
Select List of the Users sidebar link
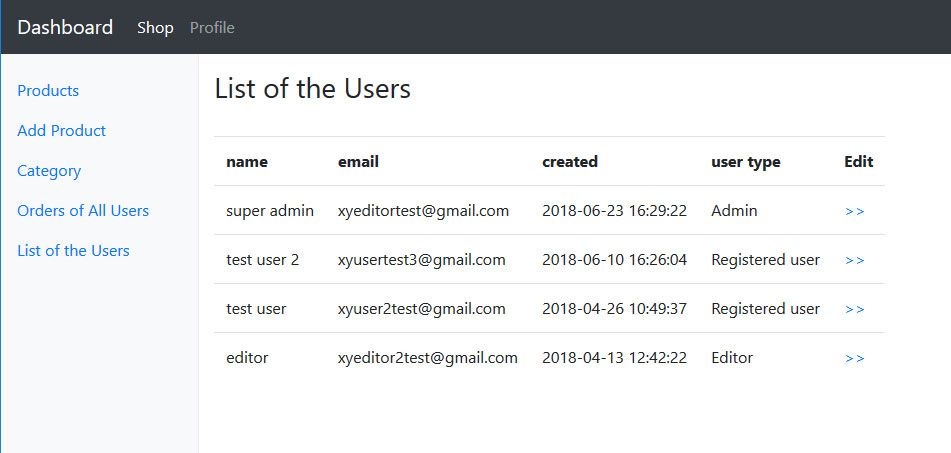73,250
